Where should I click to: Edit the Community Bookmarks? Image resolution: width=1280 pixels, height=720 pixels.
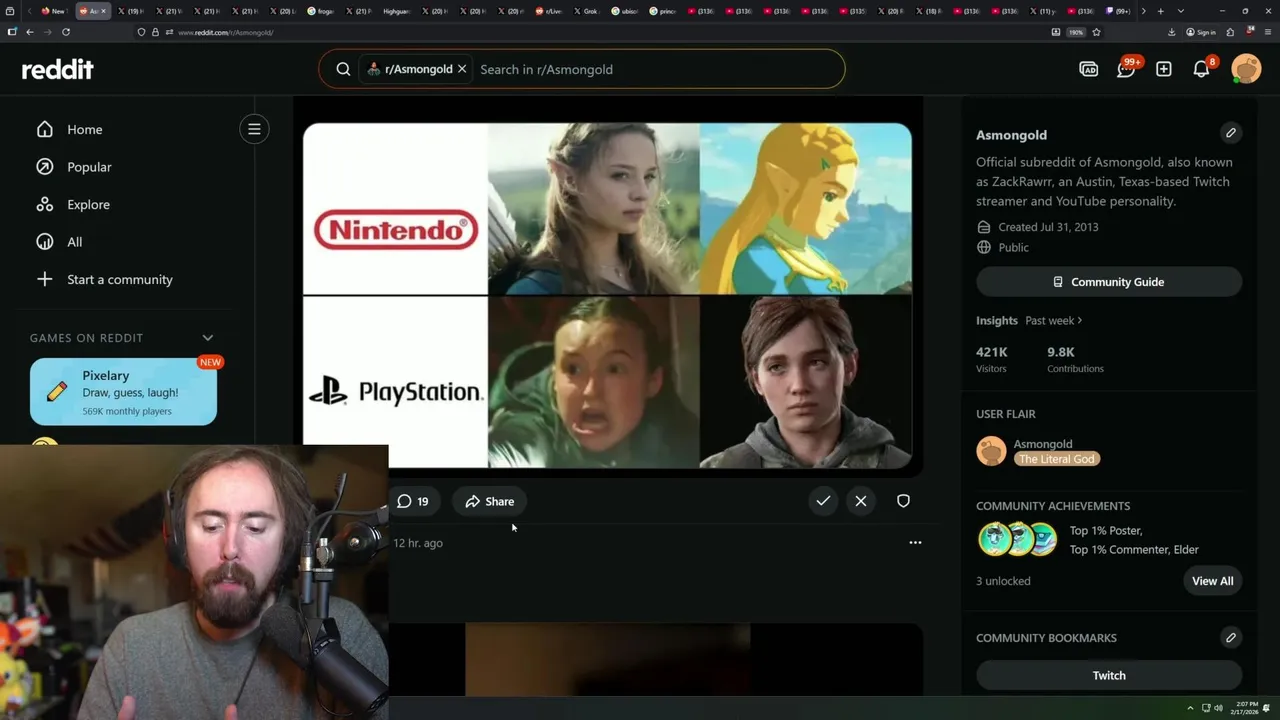(x=1231, y=637)
